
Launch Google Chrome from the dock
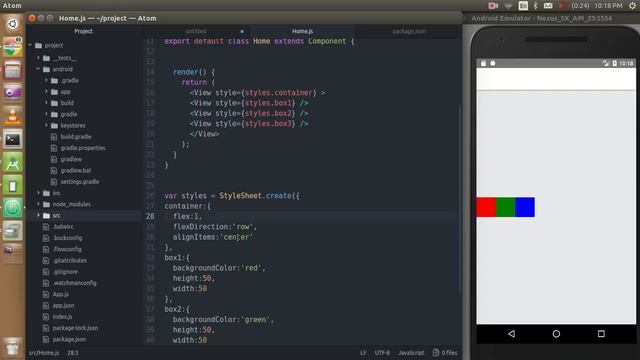(x=12, y=47)
